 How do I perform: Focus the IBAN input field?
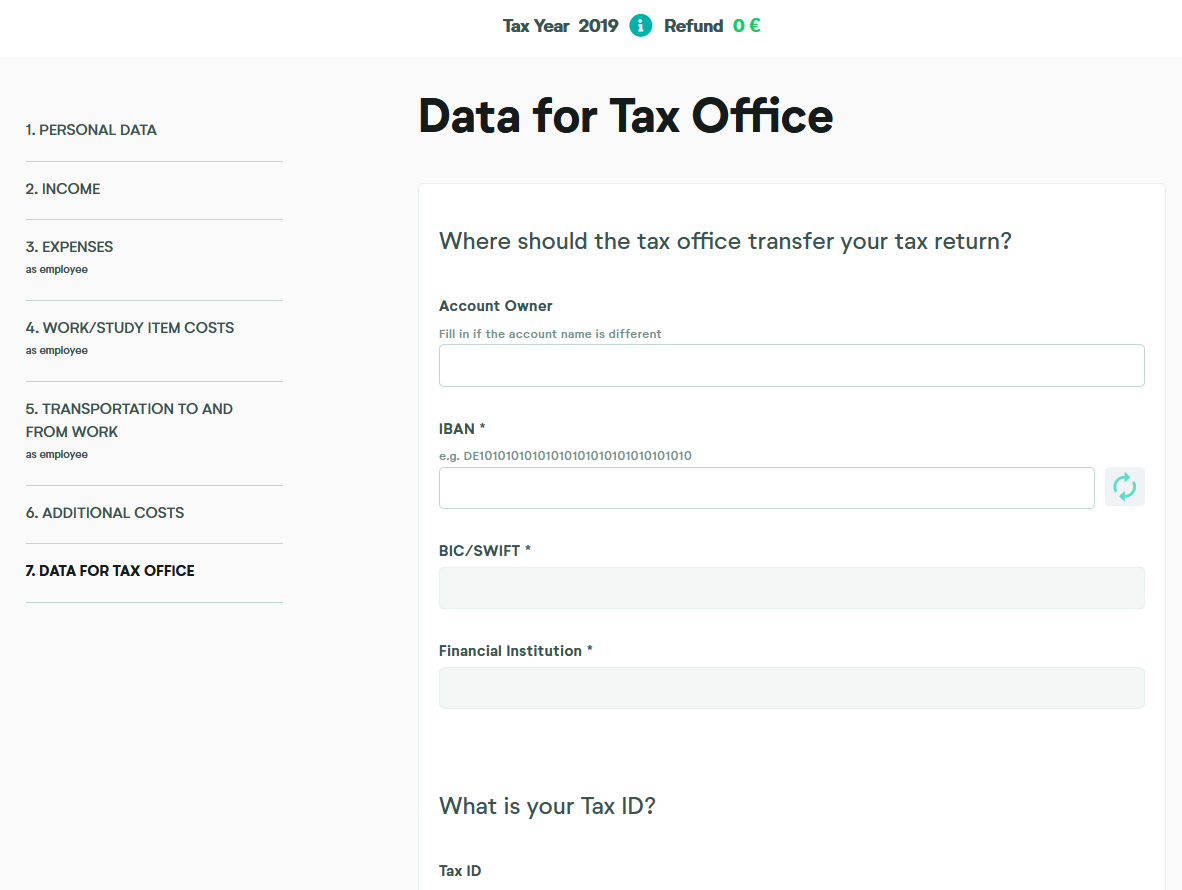point(766,487)
